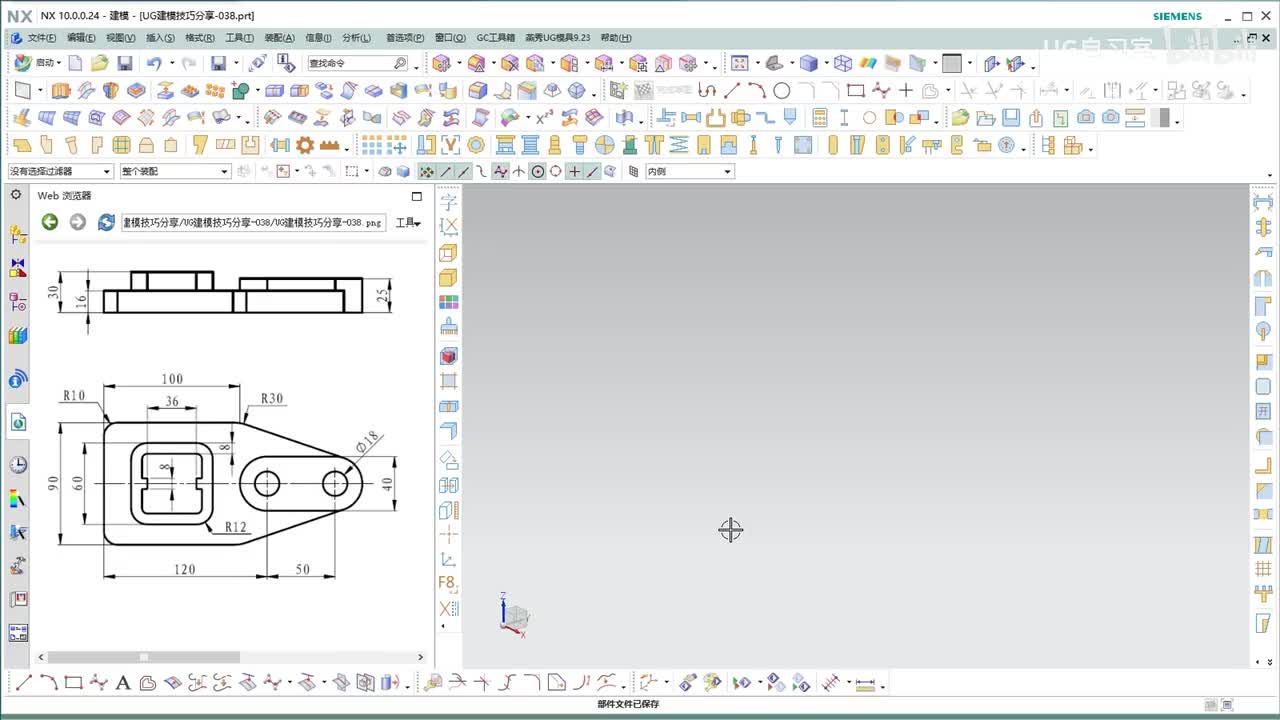Expand the 整个装配 scope dropdown
This screenshot has width=1280, height=720.
(x=175, y=171)
